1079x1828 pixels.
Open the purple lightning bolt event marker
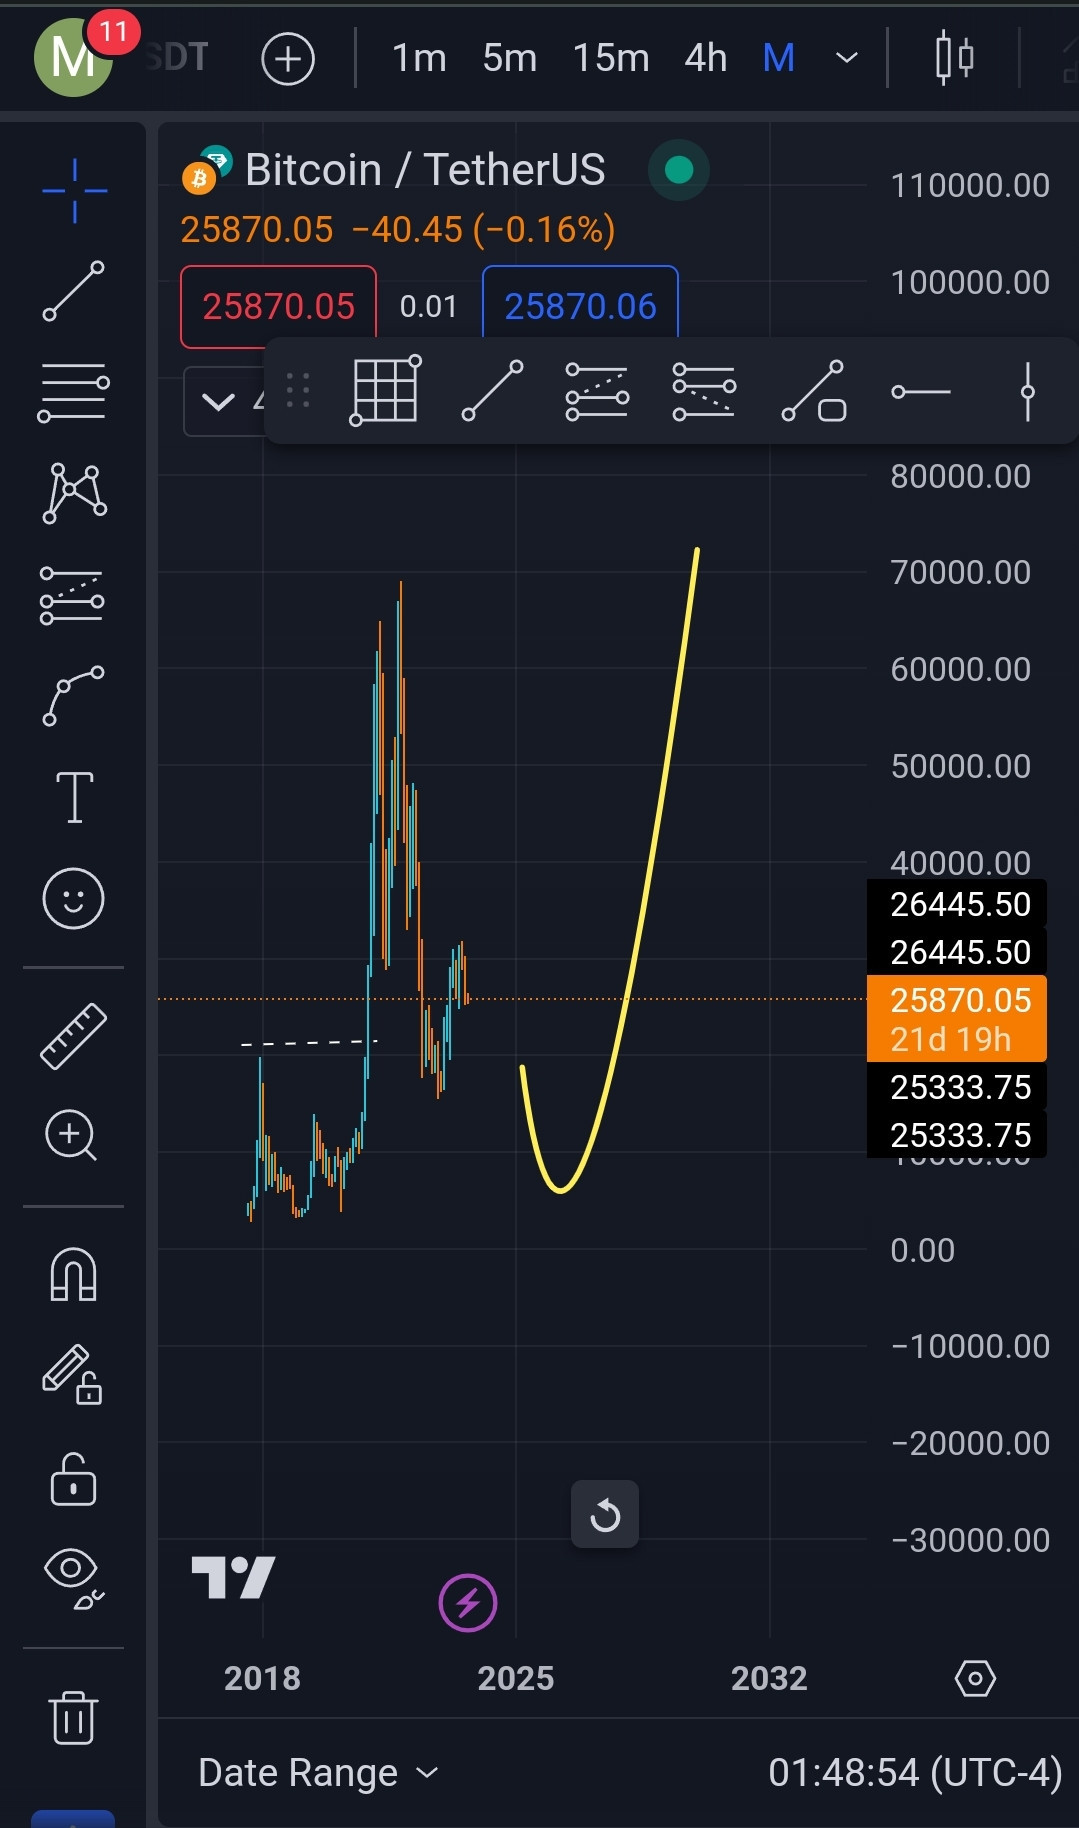[x=468, y=1603]
